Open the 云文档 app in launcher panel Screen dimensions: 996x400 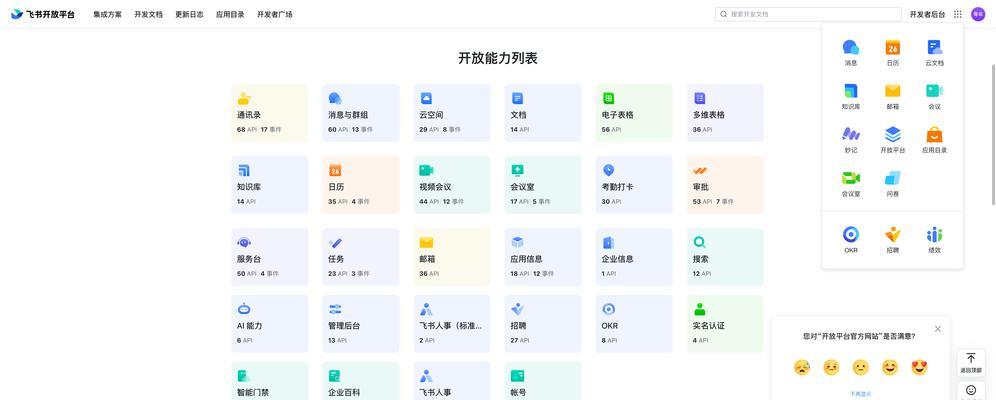pos(934,53)
